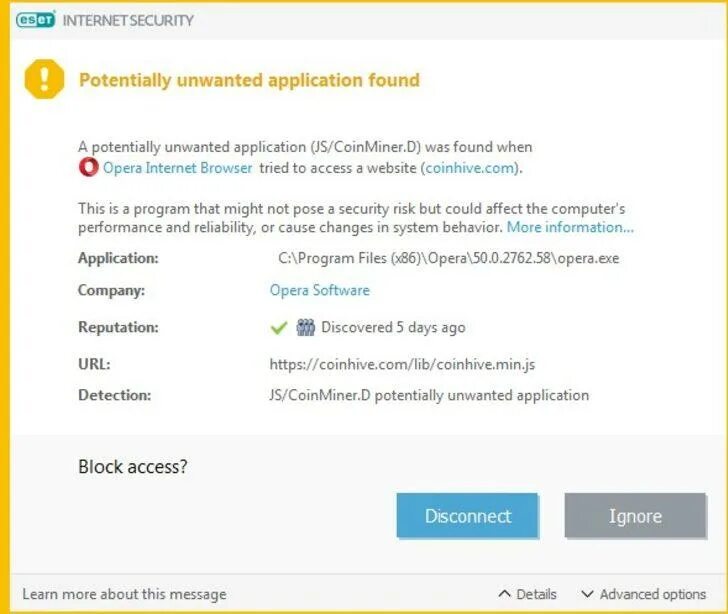This screenshot has height=614, width=728.
Task: Open the coinhive.com website link
Action: coord(471,168)
